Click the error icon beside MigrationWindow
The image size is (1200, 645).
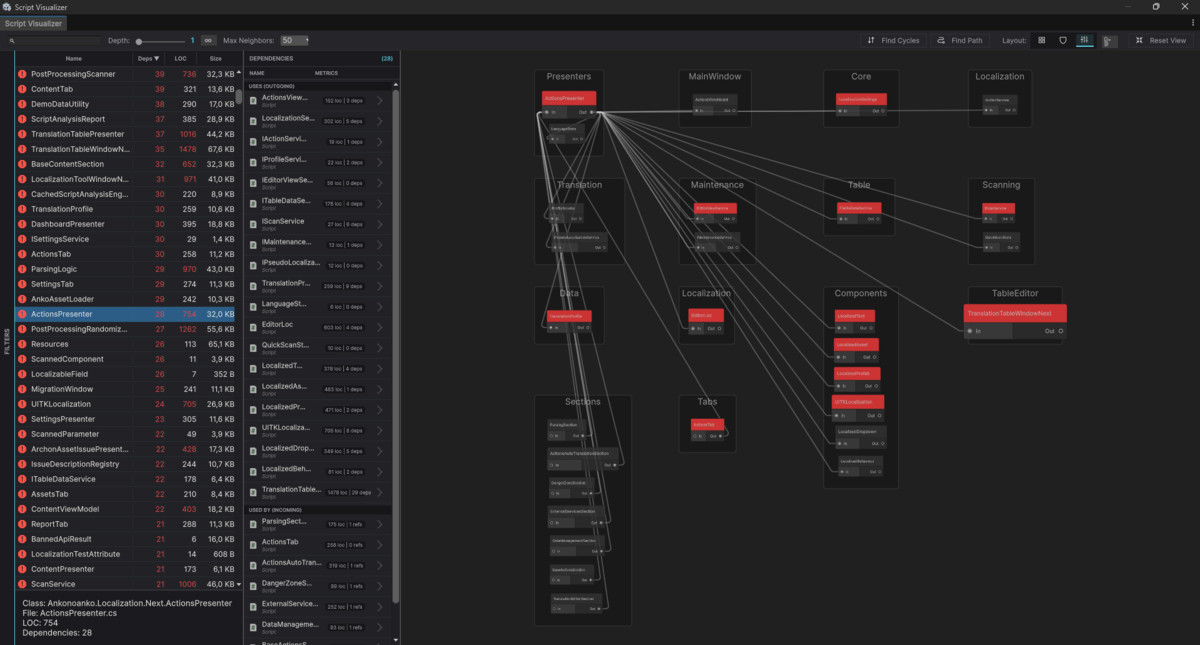click(x=23, y=389)
